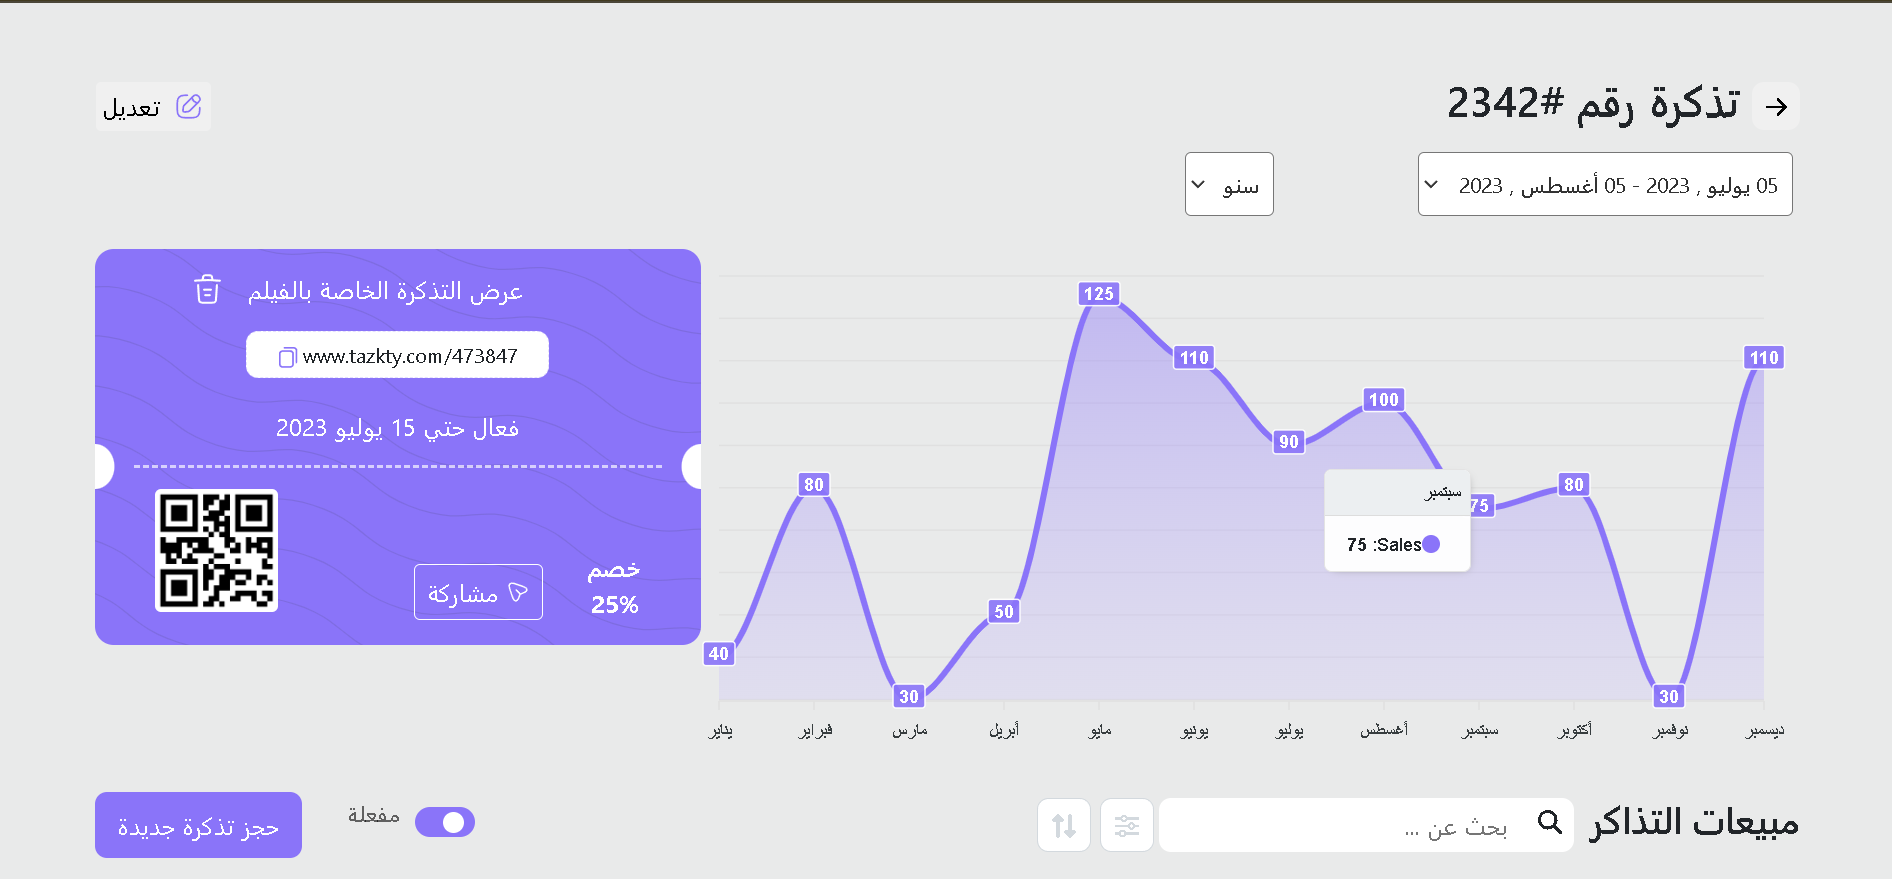Click the edit pencil icon
Image resolution: width=1892 pixels, height=879 pixels.
(189, 106)
